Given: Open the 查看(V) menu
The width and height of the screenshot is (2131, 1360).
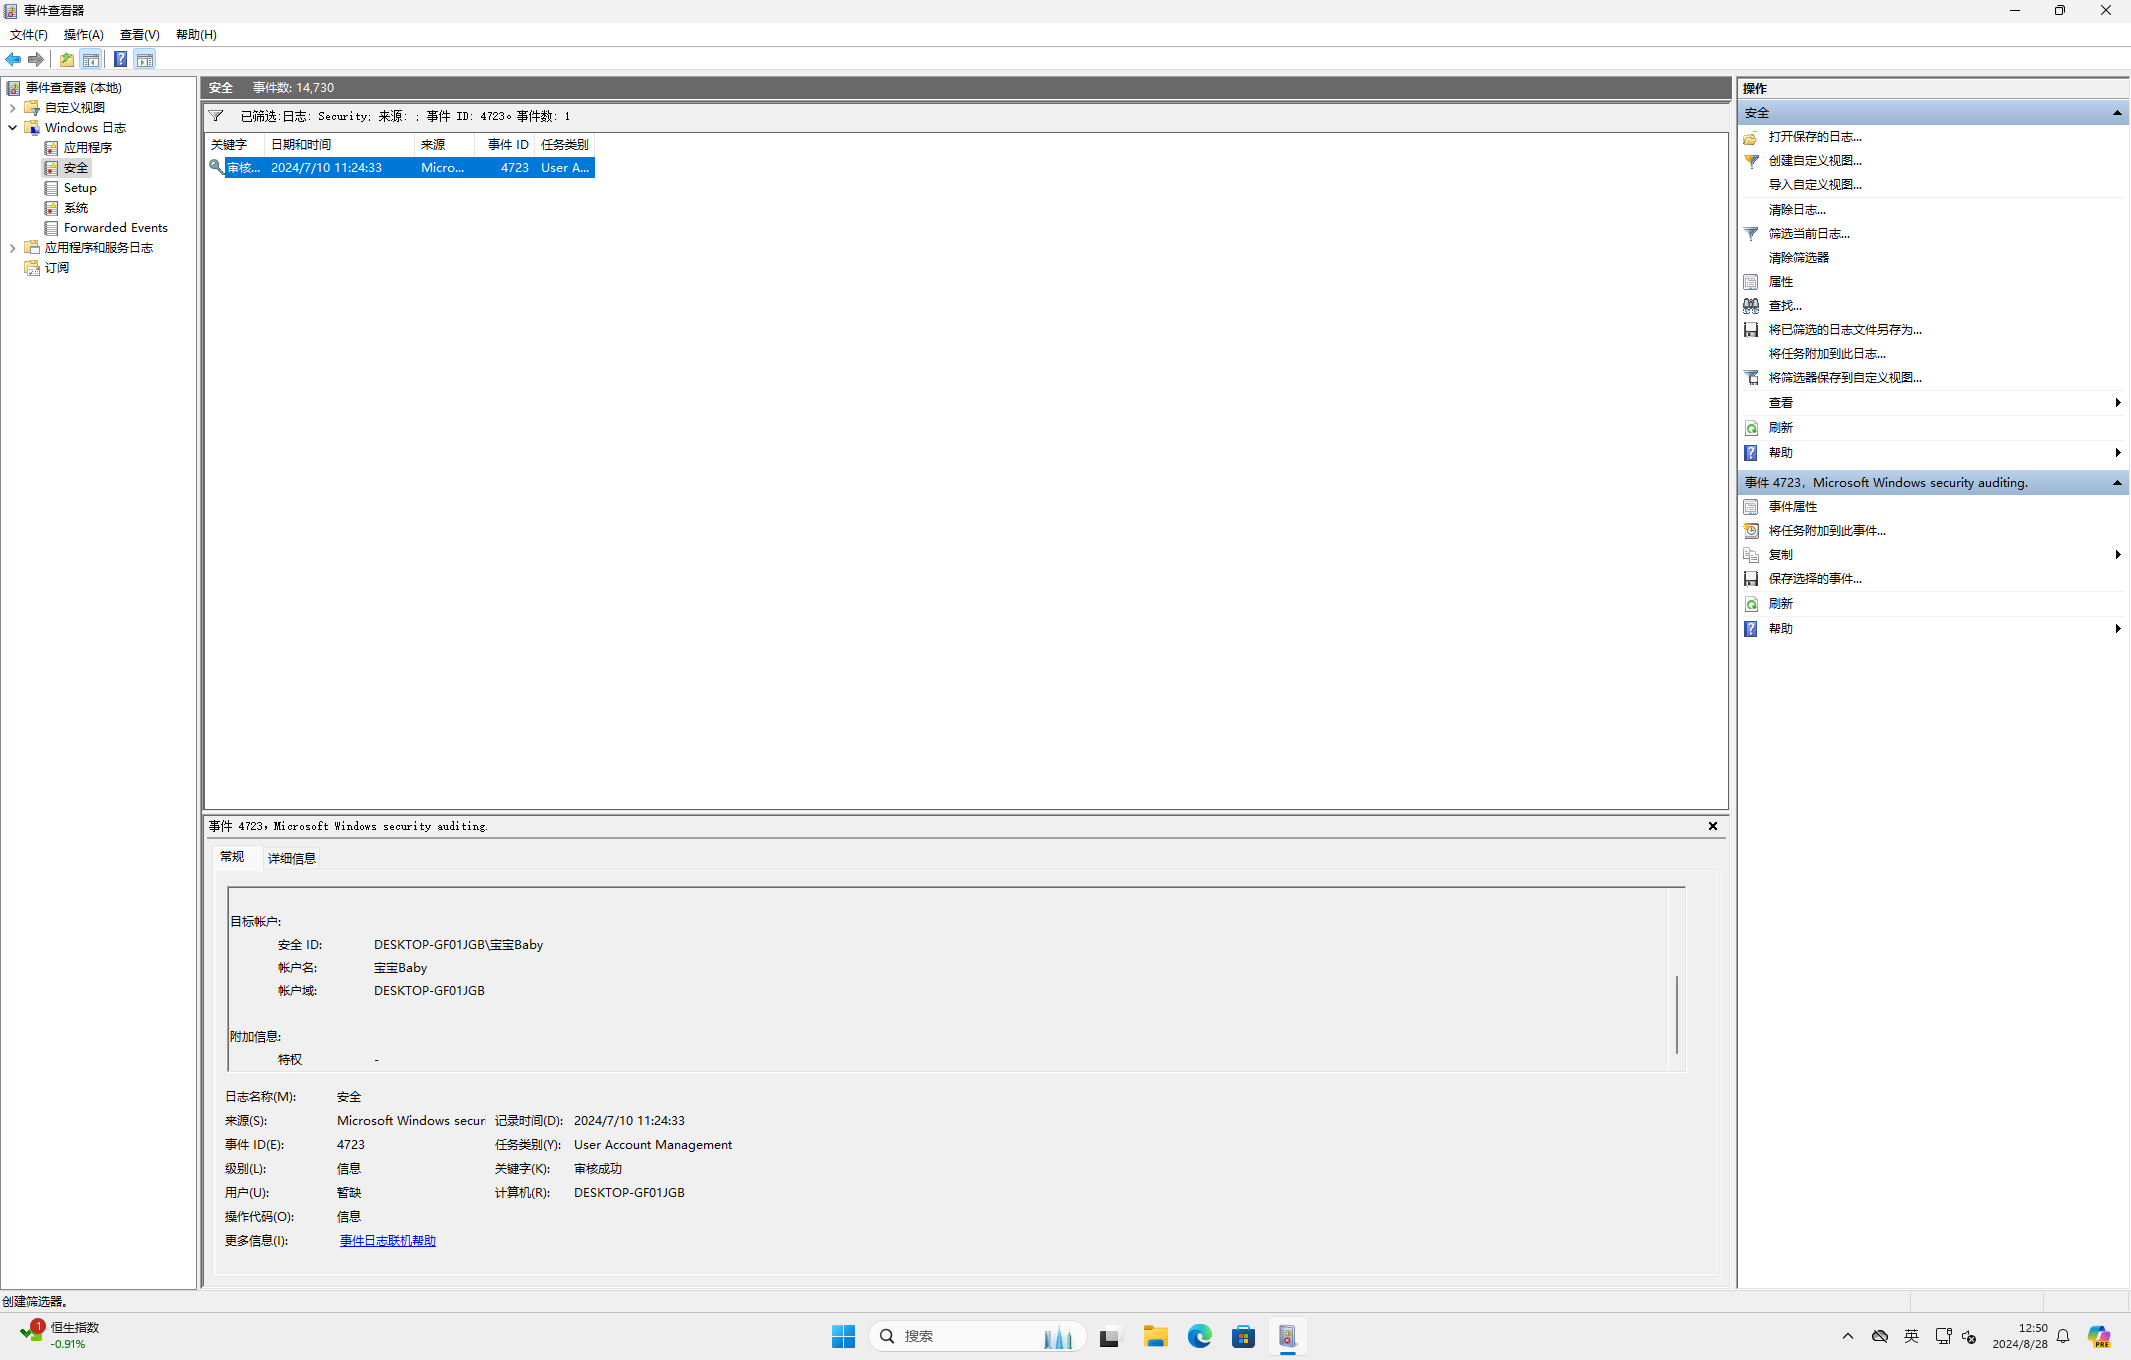Looking at the screenshot, I should click(x=140, y=35).
